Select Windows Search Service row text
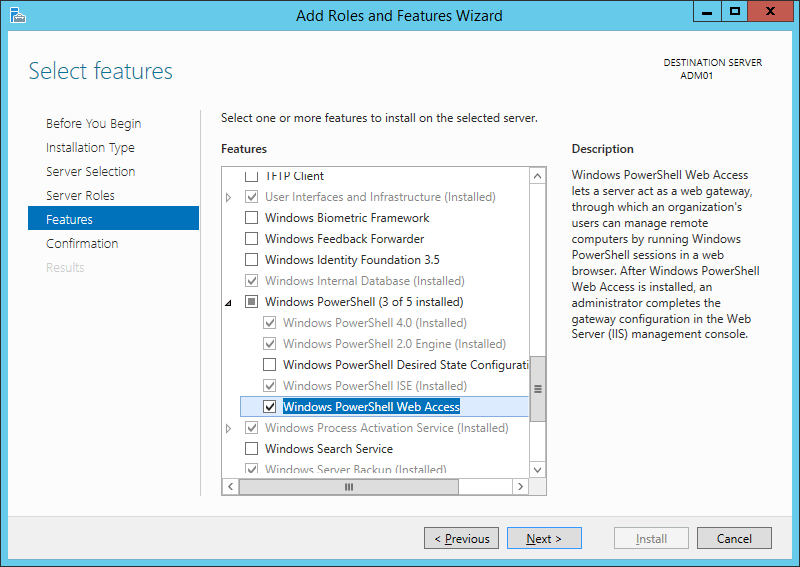Viewport: 800px width, 567px height. 329,449
